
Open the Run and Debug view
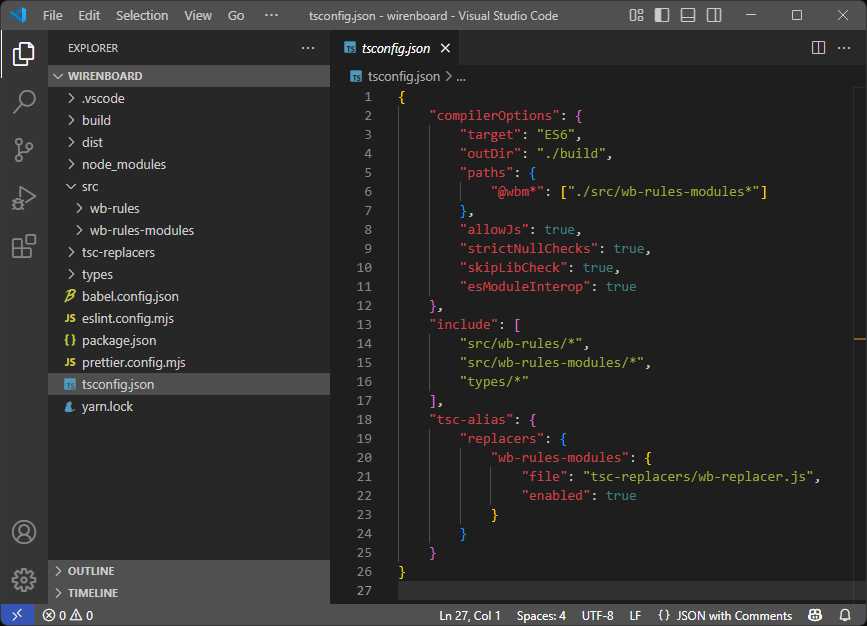pos(24,194)
